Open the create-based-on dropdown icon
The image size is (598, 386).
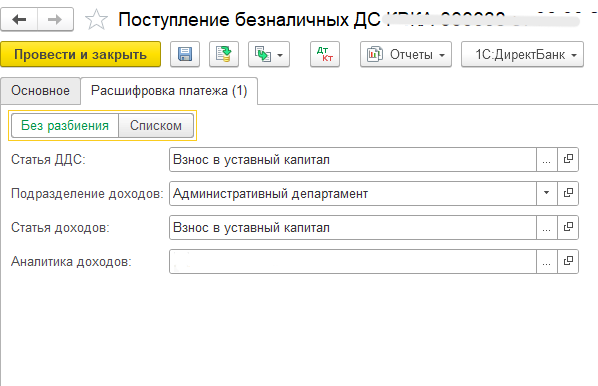269,54
